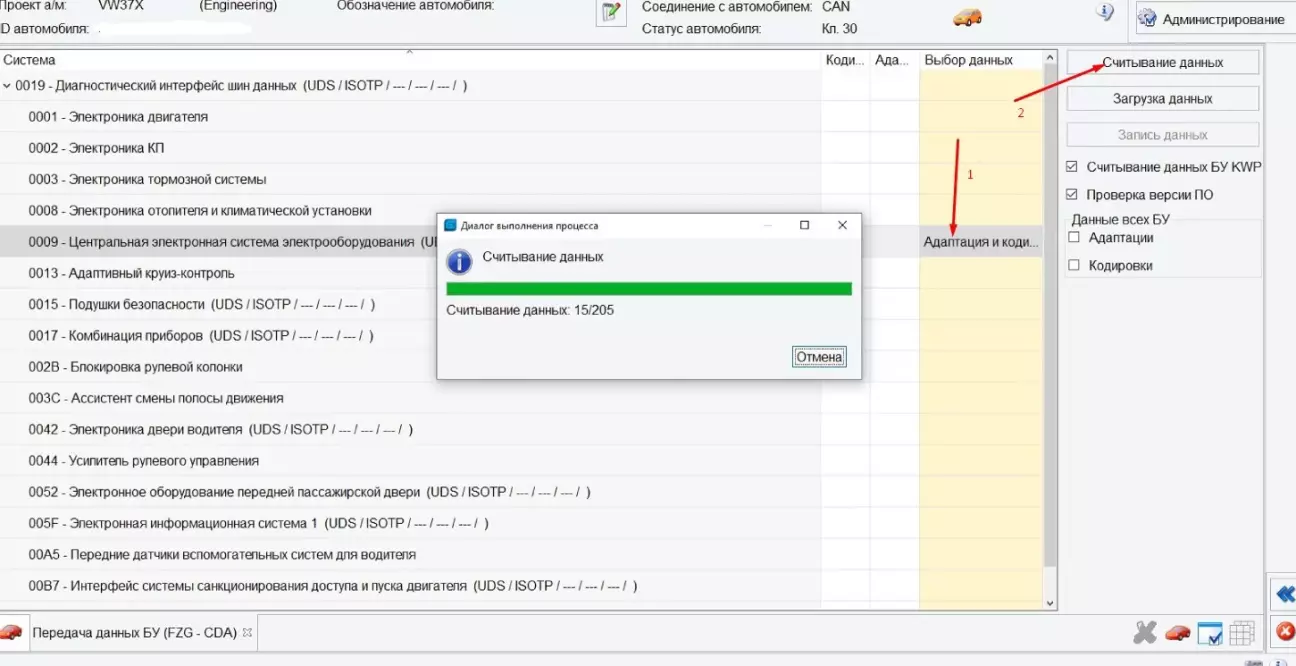
Task: Toggle the 'Считывание данных БУ KWP' checkbox
Action: pos(1073,167)
